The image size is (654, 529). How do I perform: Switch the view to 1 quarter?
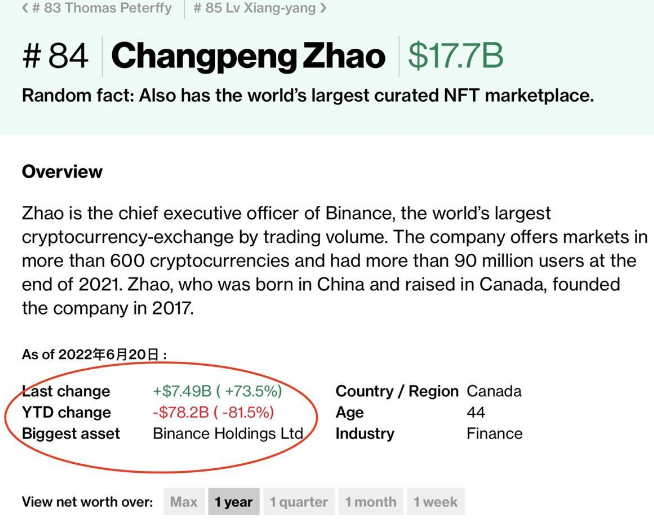(x=299, y=501)
